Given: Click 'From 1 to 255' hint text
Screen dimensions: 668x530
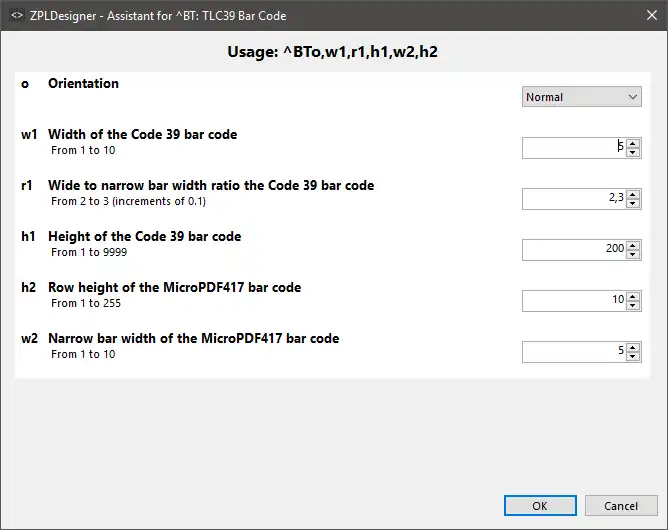Looking at the screenshot, I should coord(86,303).
